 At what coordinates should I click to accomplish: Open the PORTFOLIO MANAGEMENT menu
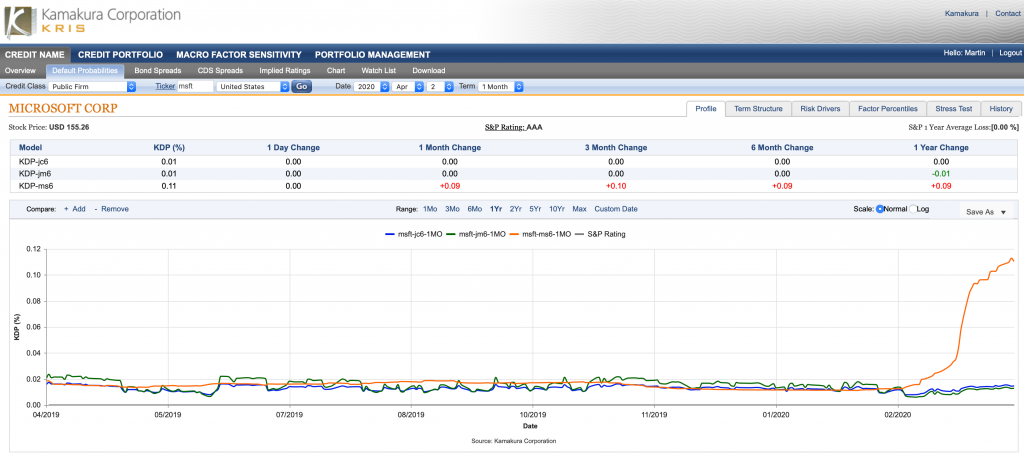click(x=372, y=55)
